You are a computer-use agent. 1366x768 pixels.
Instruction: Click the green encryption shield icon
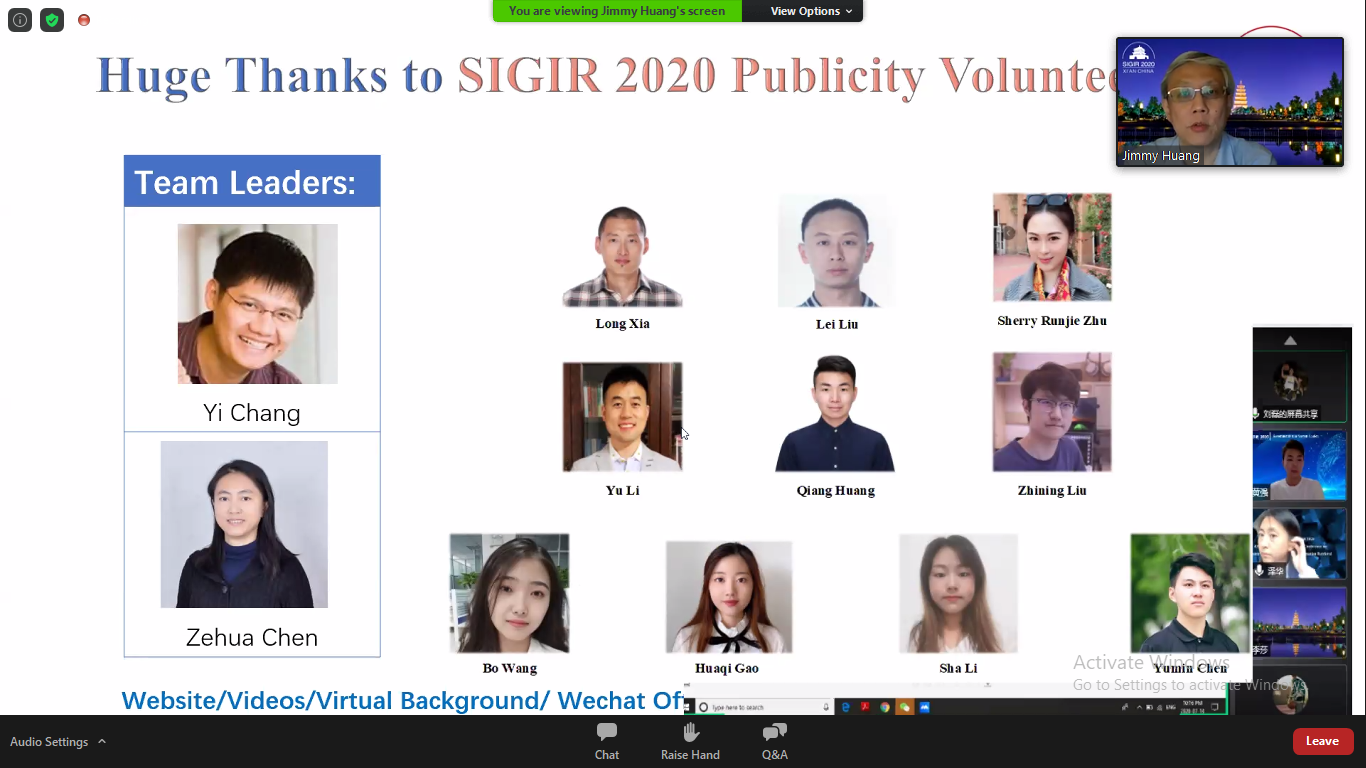(x=52, y=20)
